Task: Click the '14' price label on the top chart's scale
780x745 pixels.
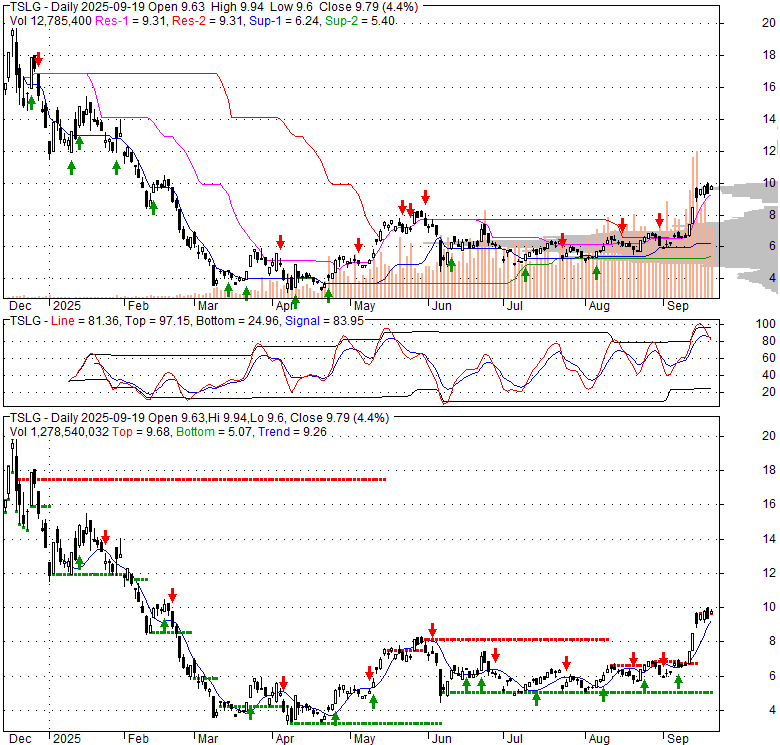Action: 769,119
